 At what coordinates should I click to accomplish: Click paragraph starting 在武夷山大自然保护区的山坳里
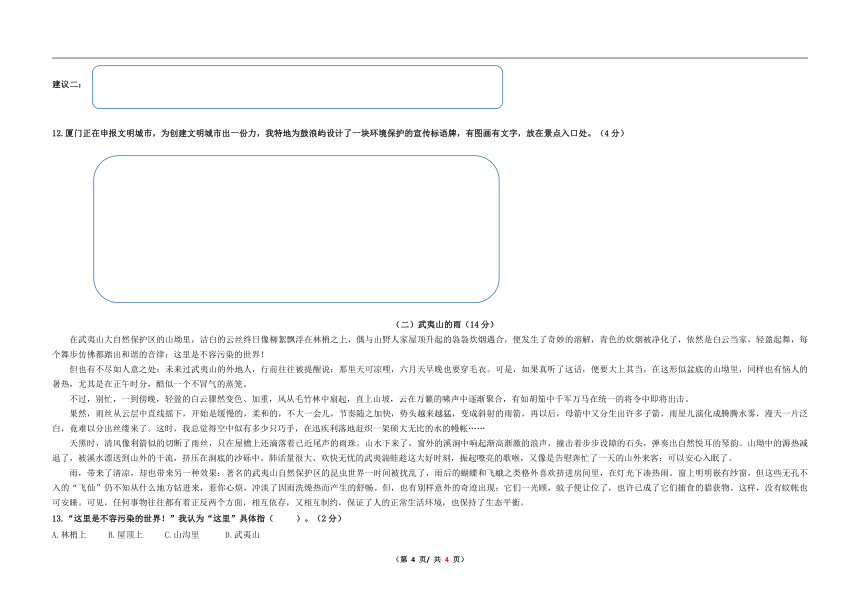tap(430, 347)
